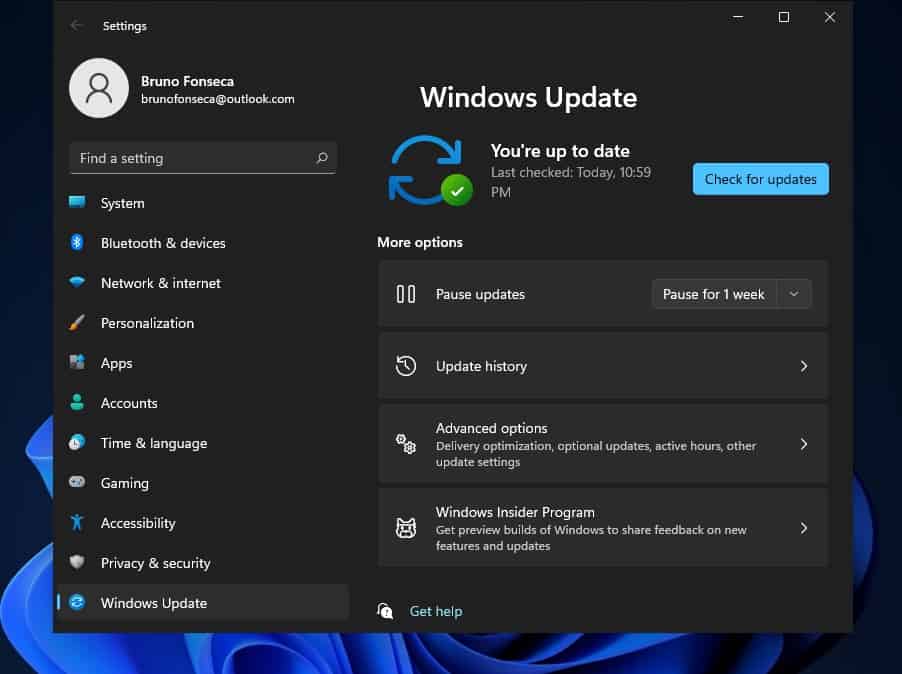The height and width of the screenshot is (674, 902).
Task: Close the Settings window
Action: (830, 17)
